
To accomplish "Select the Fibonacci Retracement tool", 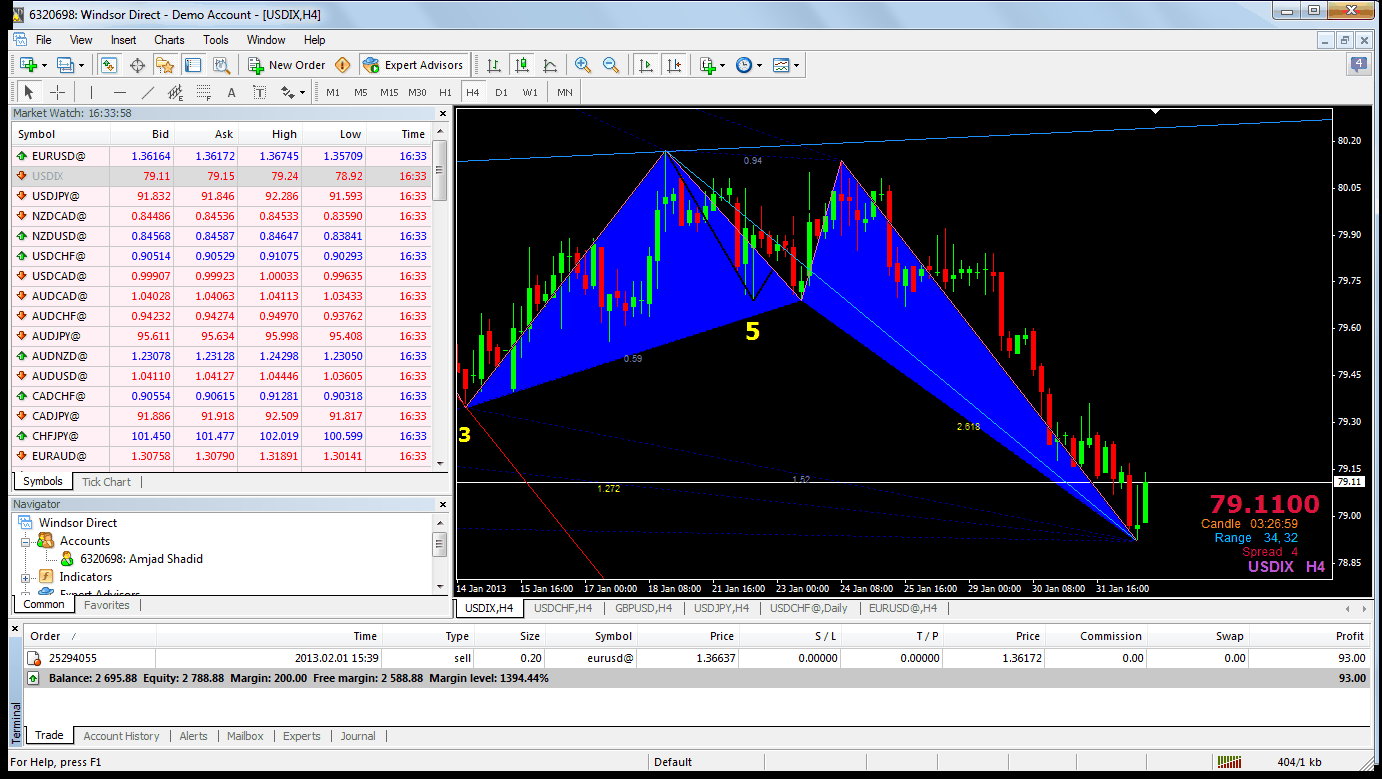I will click(203, 92).
